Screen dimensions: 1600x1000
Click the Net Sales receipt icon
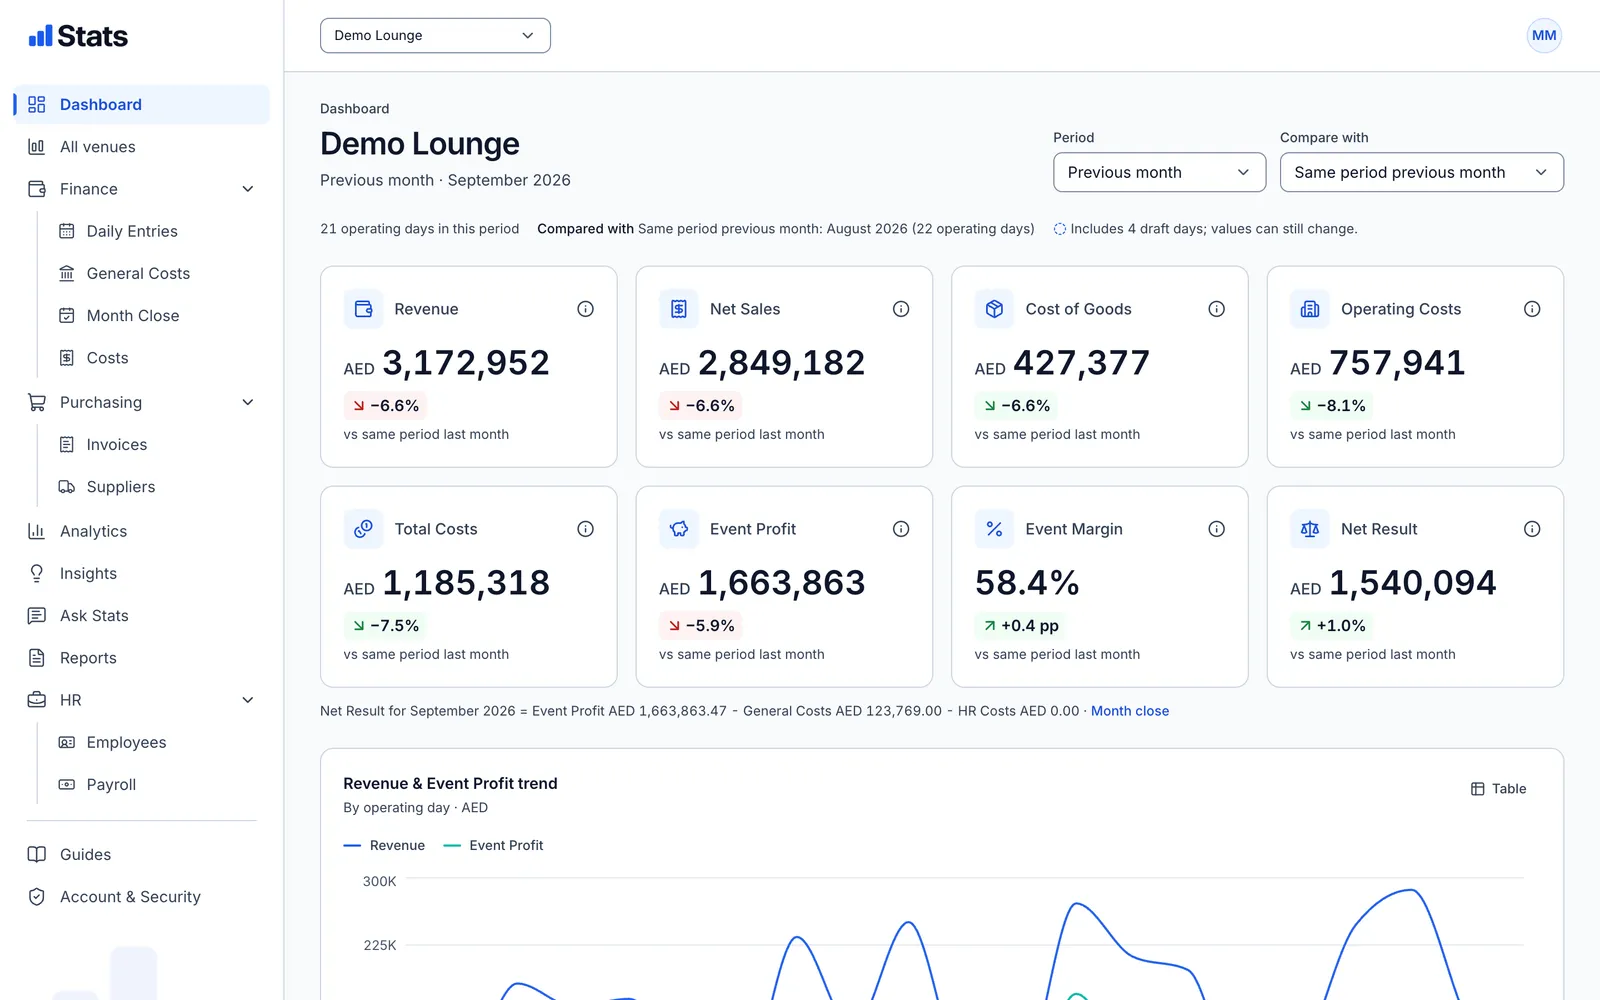(x=679, y=309)
